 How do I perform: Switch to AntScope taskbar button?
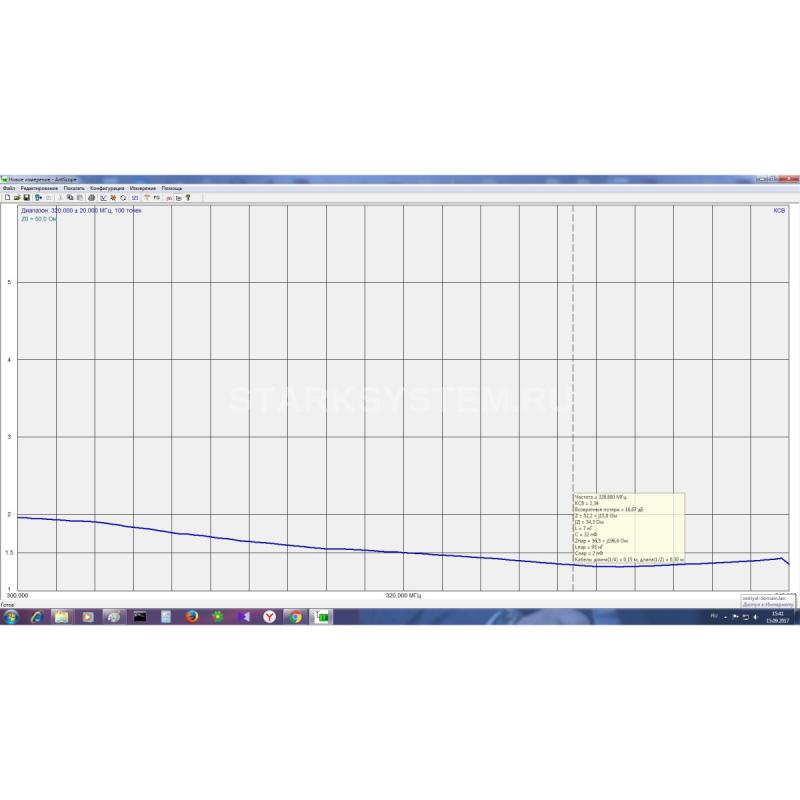click(x=321, y=617)
